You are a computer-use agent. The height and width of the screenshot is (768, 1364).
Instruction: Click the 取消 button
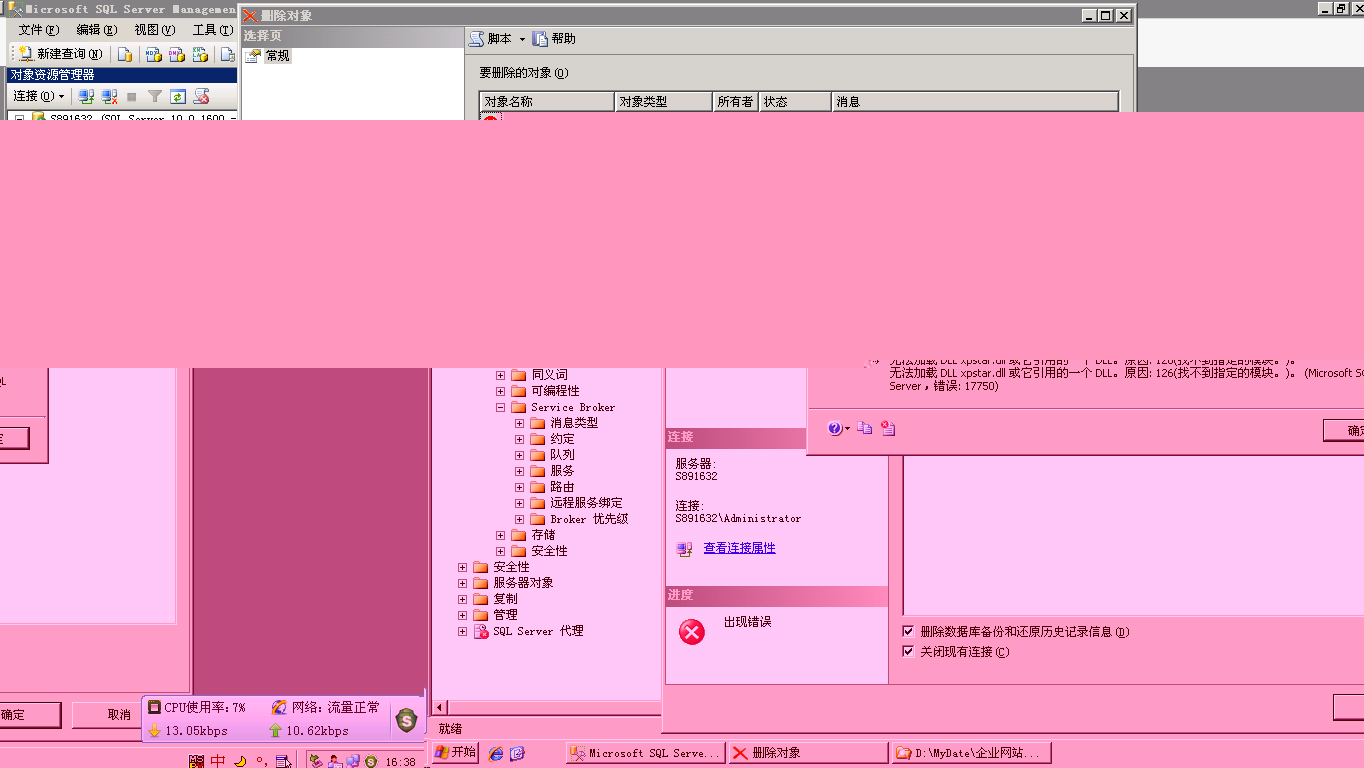point(119,715)
